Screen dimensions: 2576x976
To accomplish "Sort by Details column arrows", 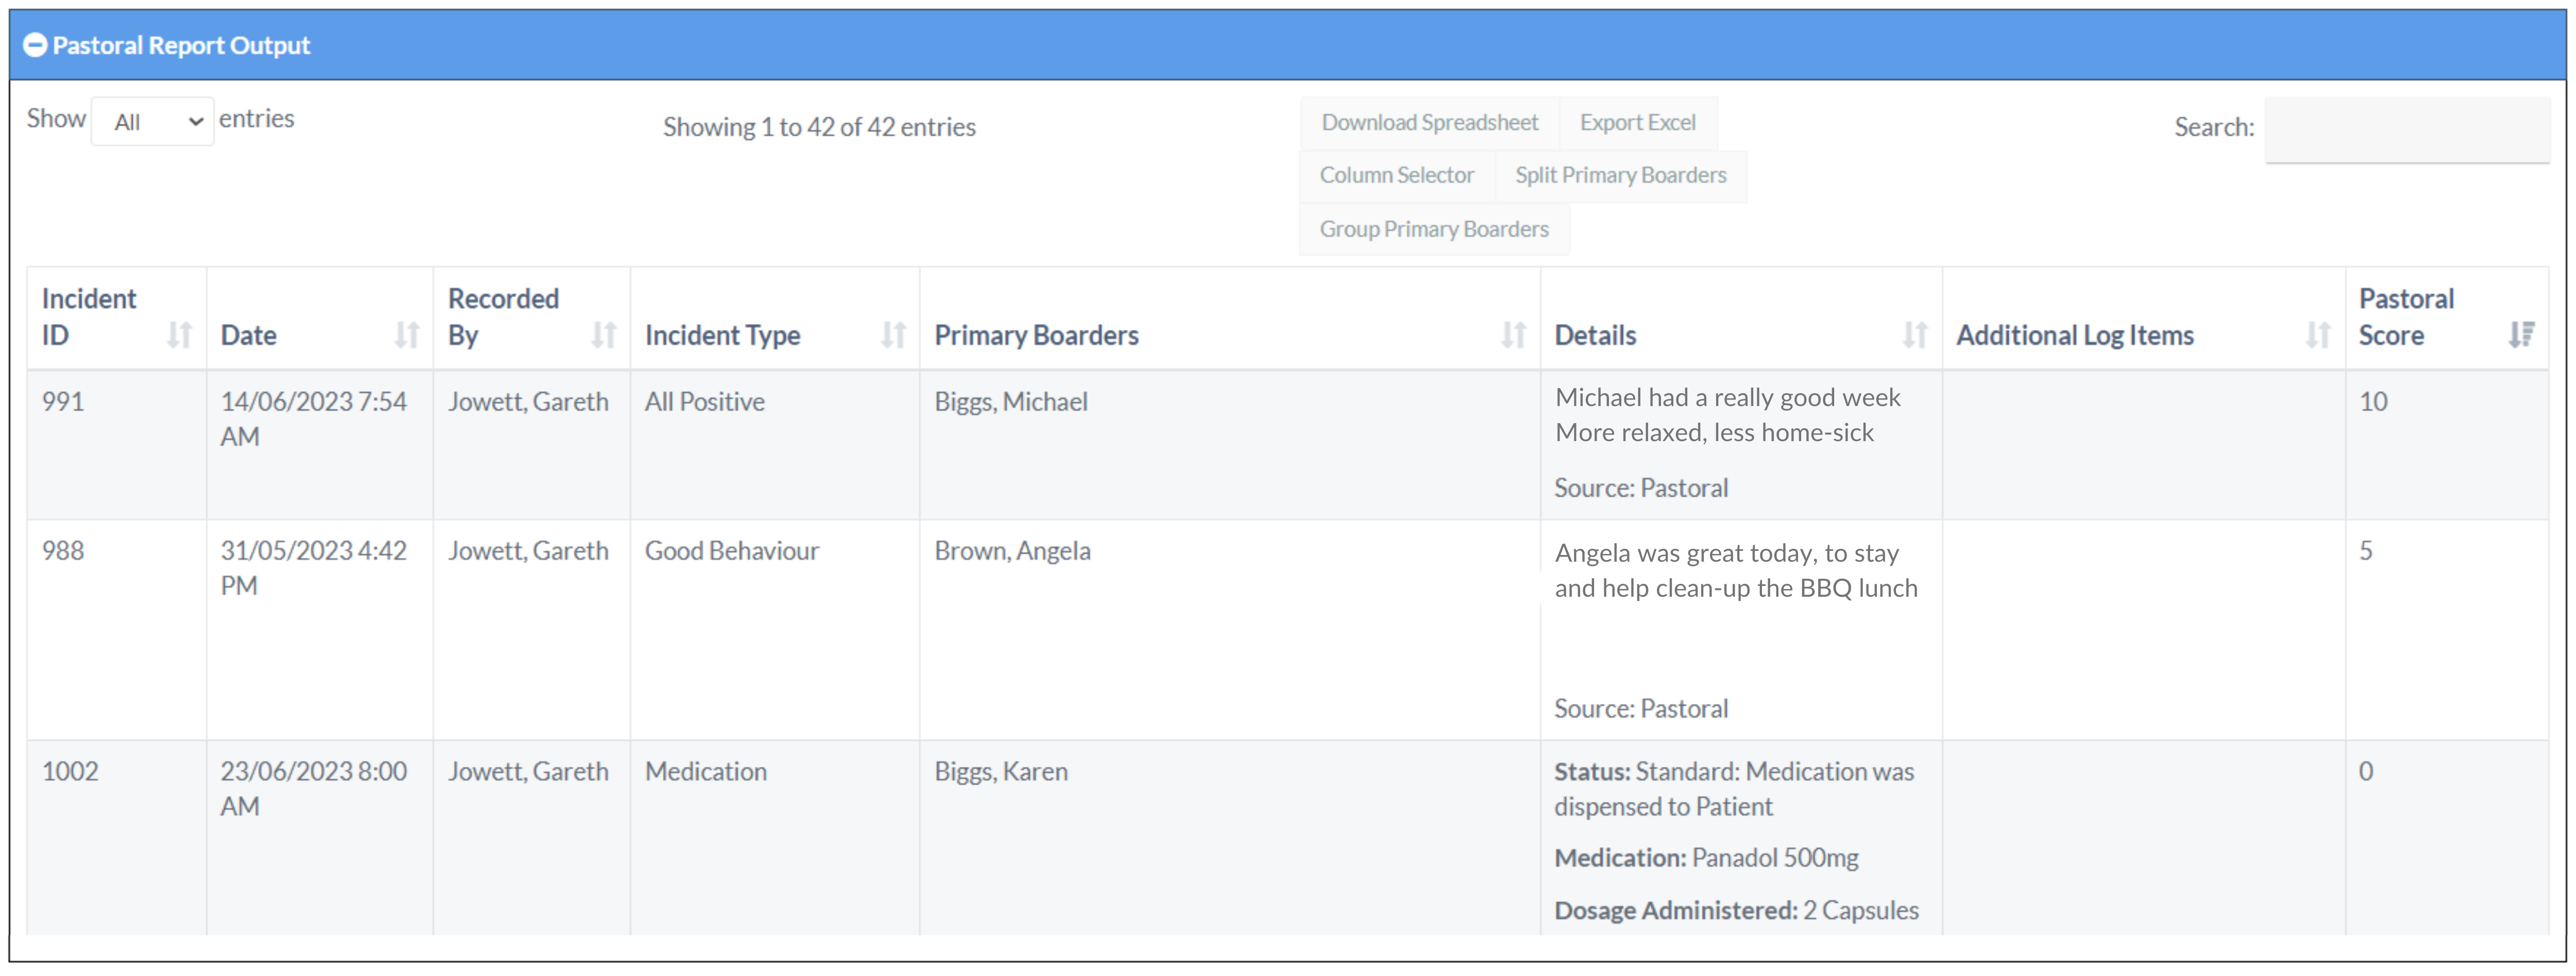I will (x=1914, y=335).
